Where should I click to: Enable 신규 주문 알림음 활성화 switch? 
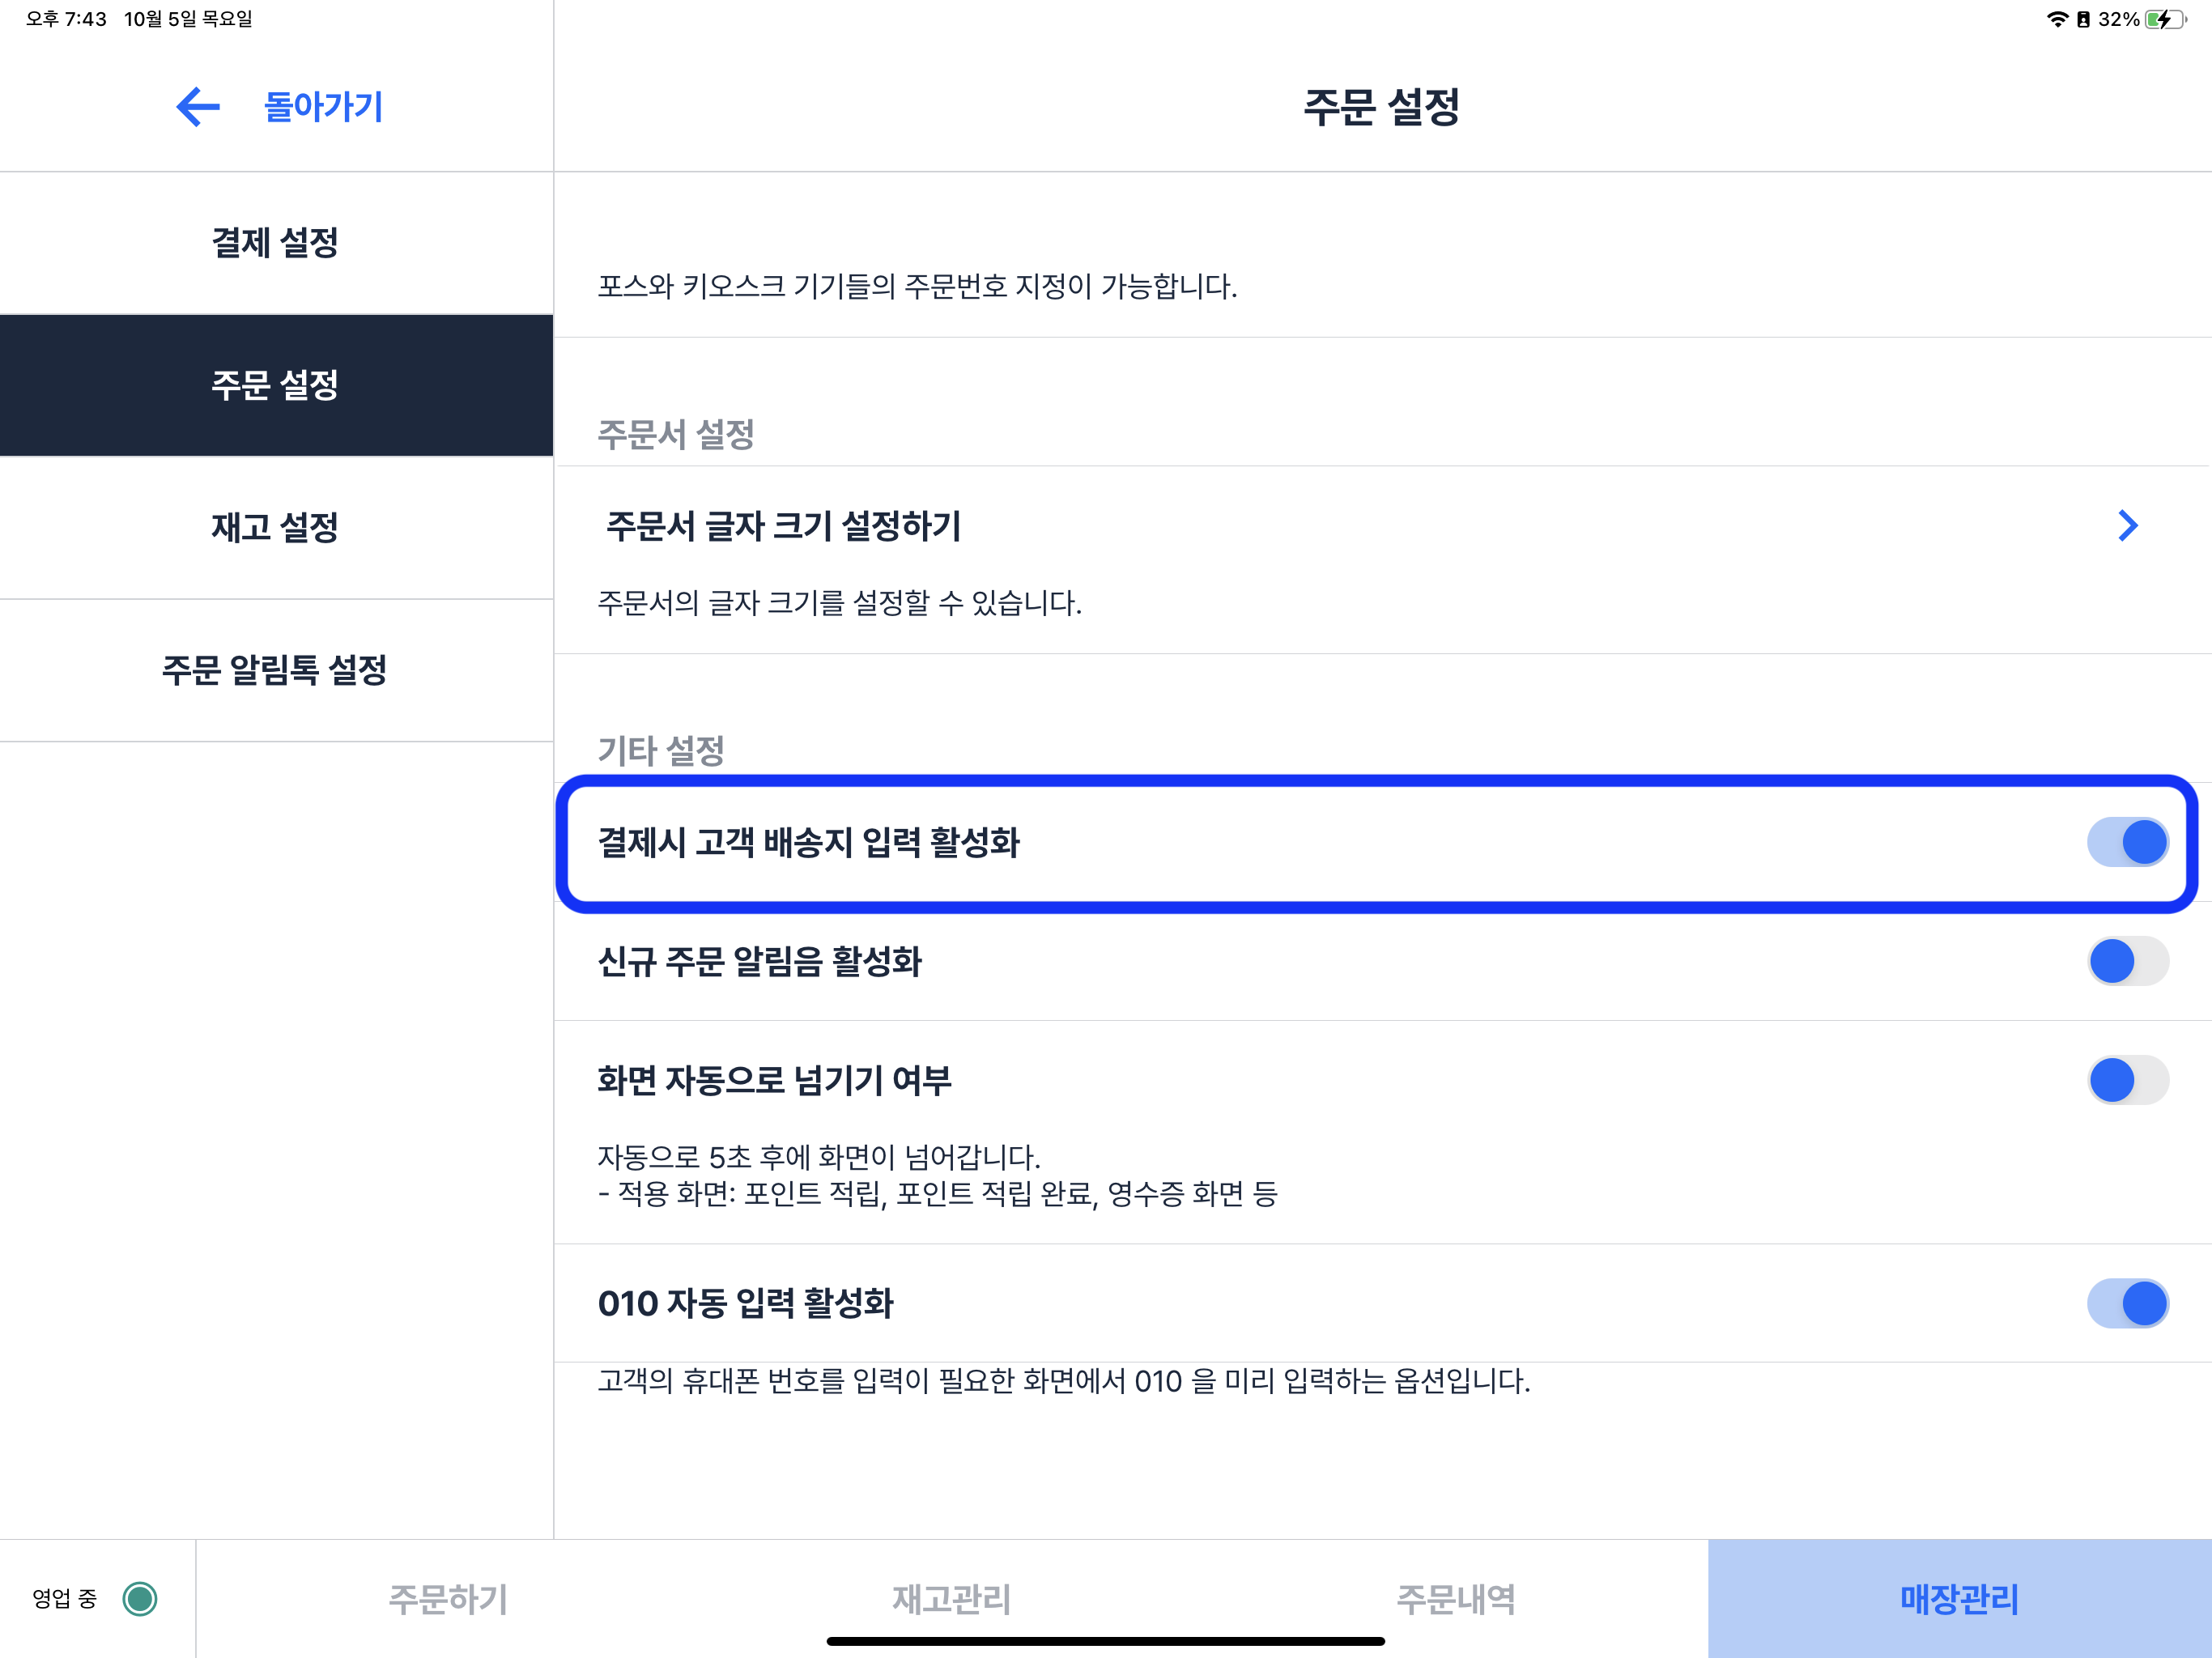[2127, 961]
